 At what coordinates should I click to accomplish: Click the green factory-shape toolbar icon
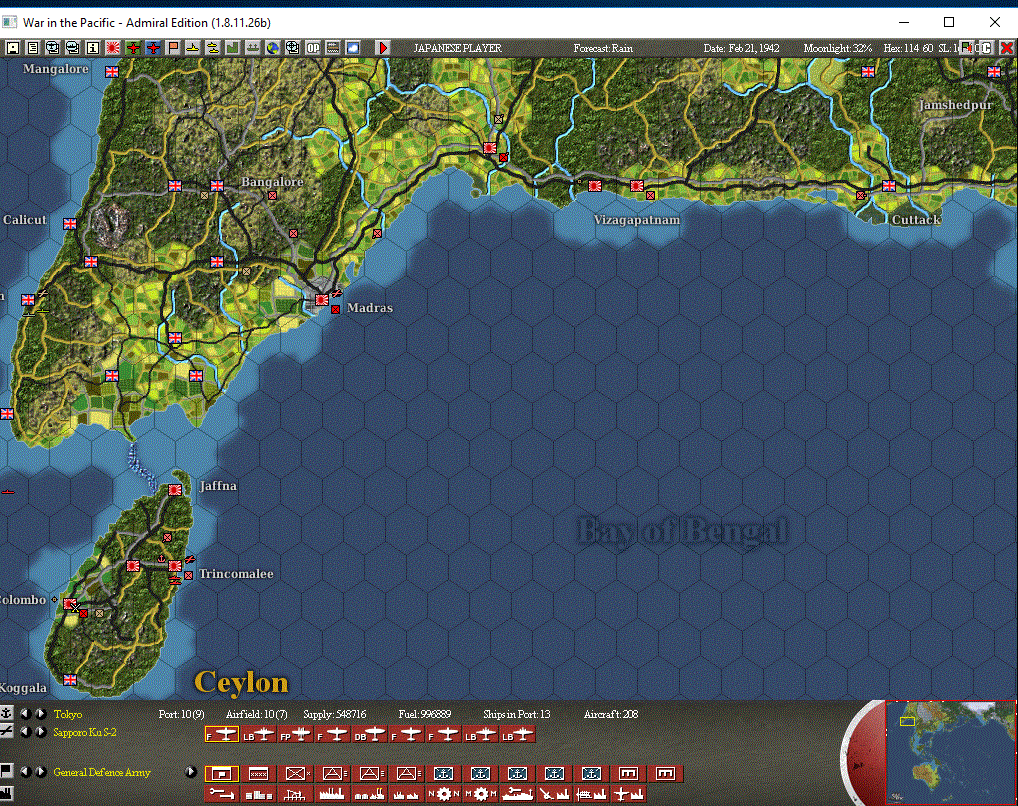pyautogui.click(x=232, y=47)
